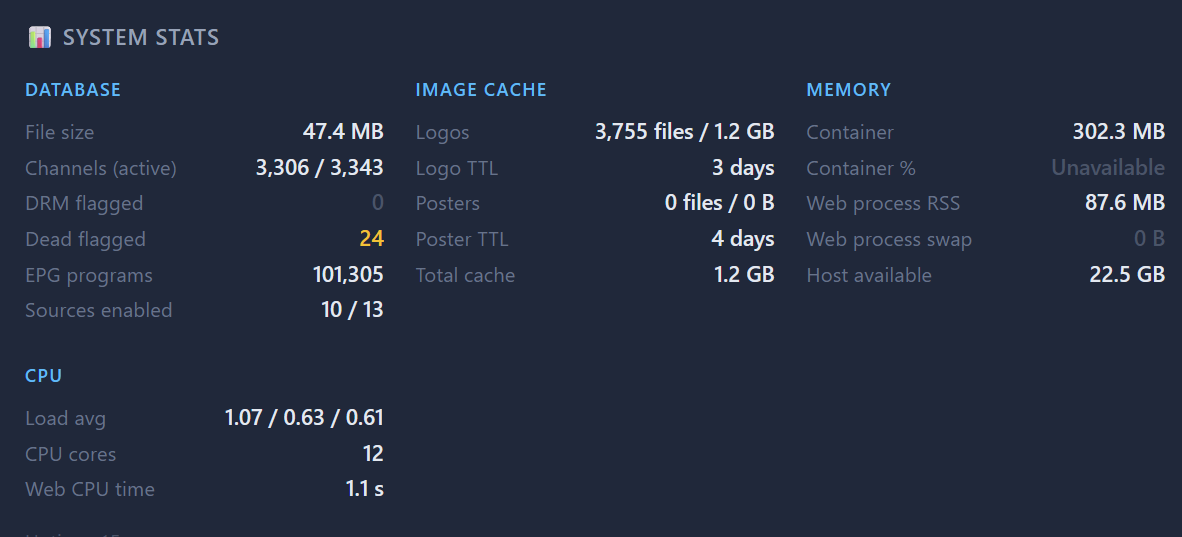Image resolution: width=1182 pixels, height=537 pixels.
Task: Select the Web process RSS value 87.6 MB
Action: [x=1124, y=203]
